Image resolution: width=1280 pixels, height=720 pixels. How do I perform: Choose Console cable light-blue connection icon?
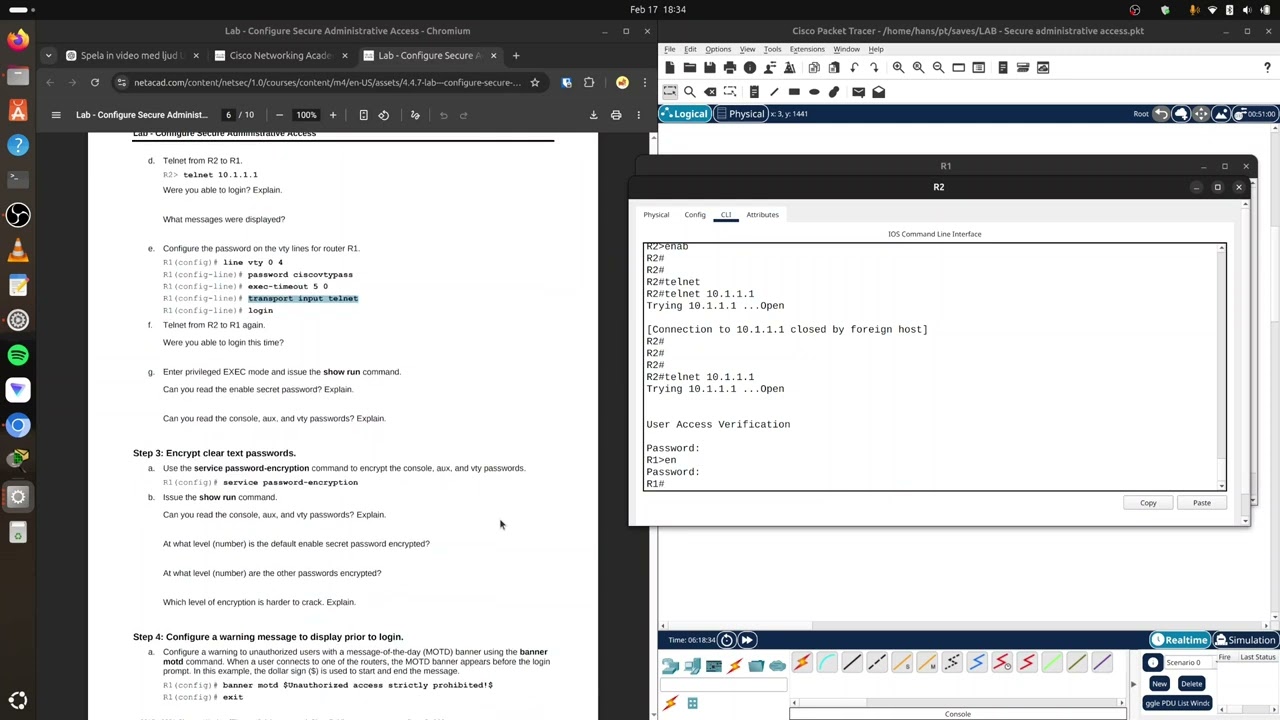(x=827, y=662)
